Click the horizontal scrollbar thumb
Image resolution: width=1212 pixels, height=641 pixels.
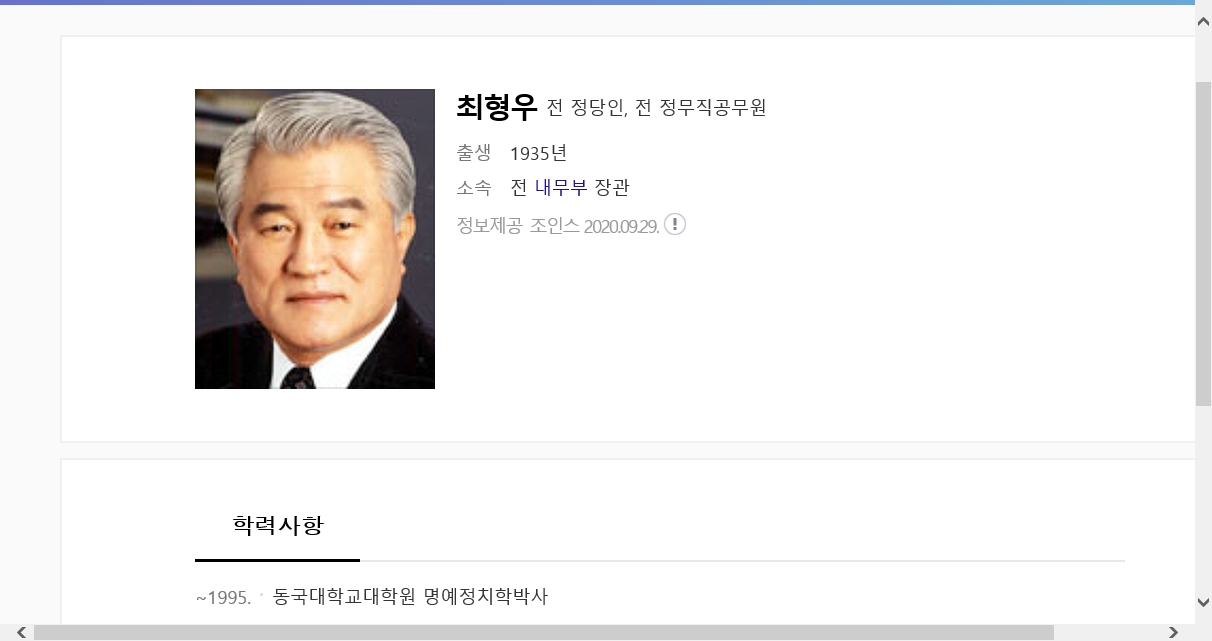point(544,632)
